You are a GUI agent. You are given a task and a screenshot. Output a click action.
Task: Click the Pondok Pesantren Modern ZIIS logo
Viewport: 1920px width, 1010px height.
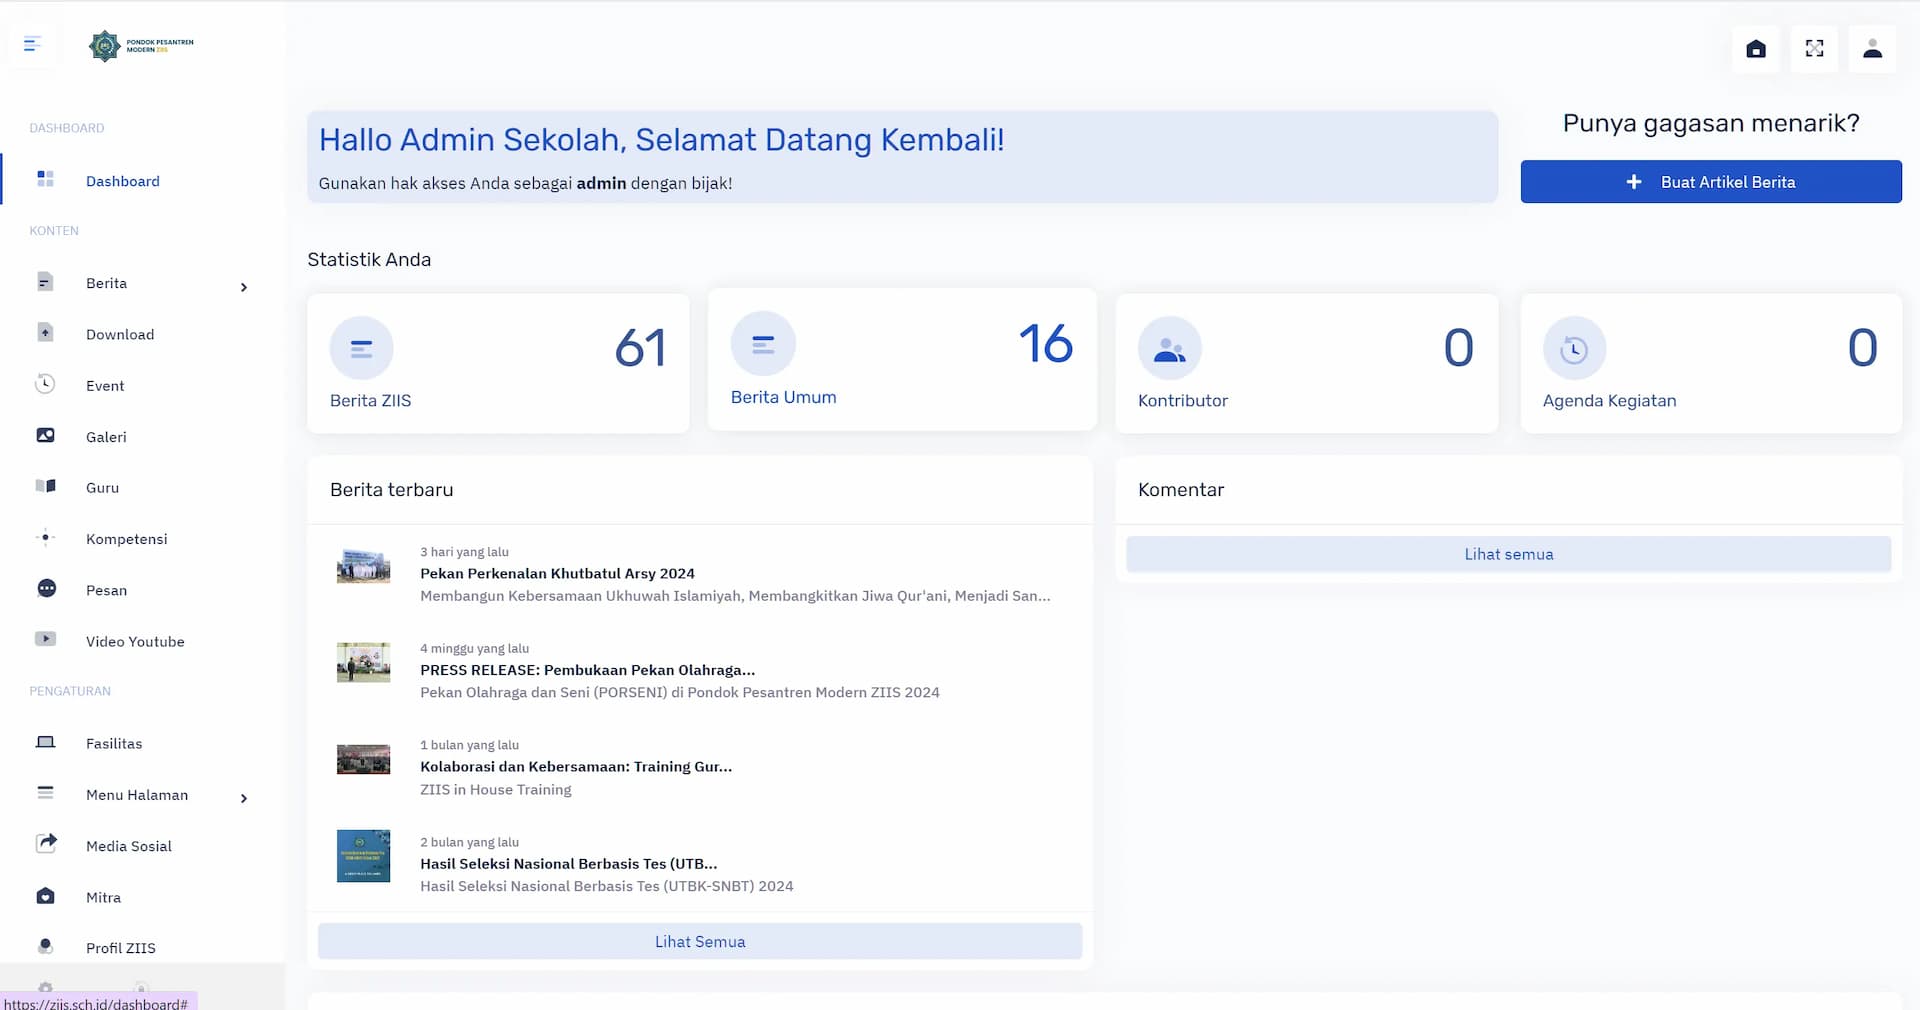(141, 45)
